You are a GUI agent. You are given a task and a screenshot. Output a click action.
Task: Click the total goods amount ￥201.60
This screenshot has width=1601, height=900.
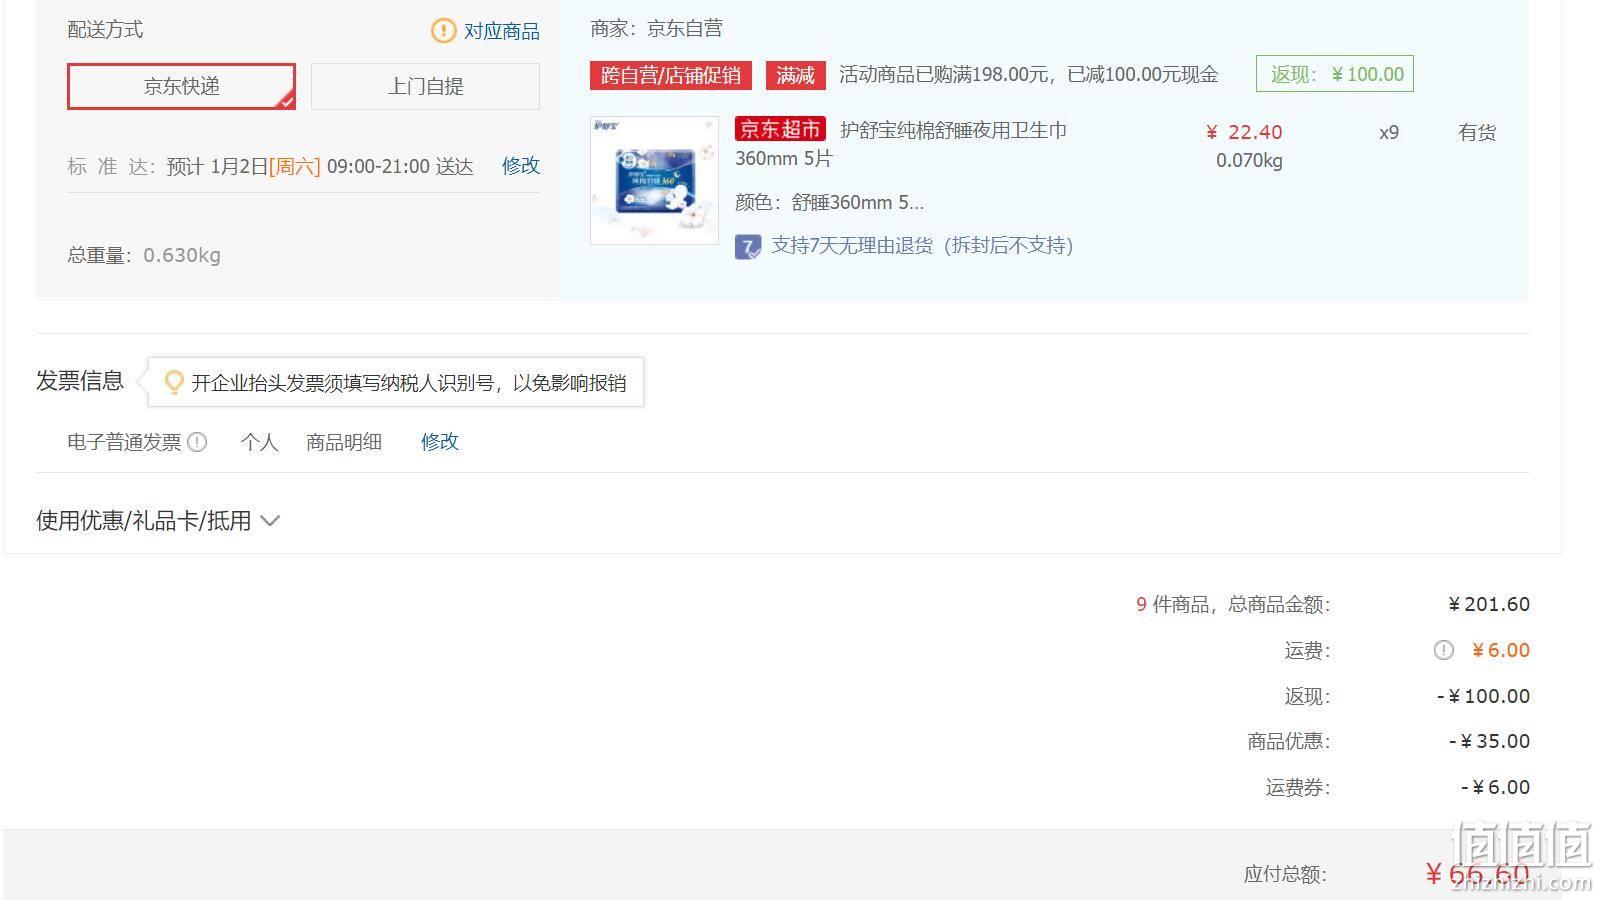(1489, 604)
